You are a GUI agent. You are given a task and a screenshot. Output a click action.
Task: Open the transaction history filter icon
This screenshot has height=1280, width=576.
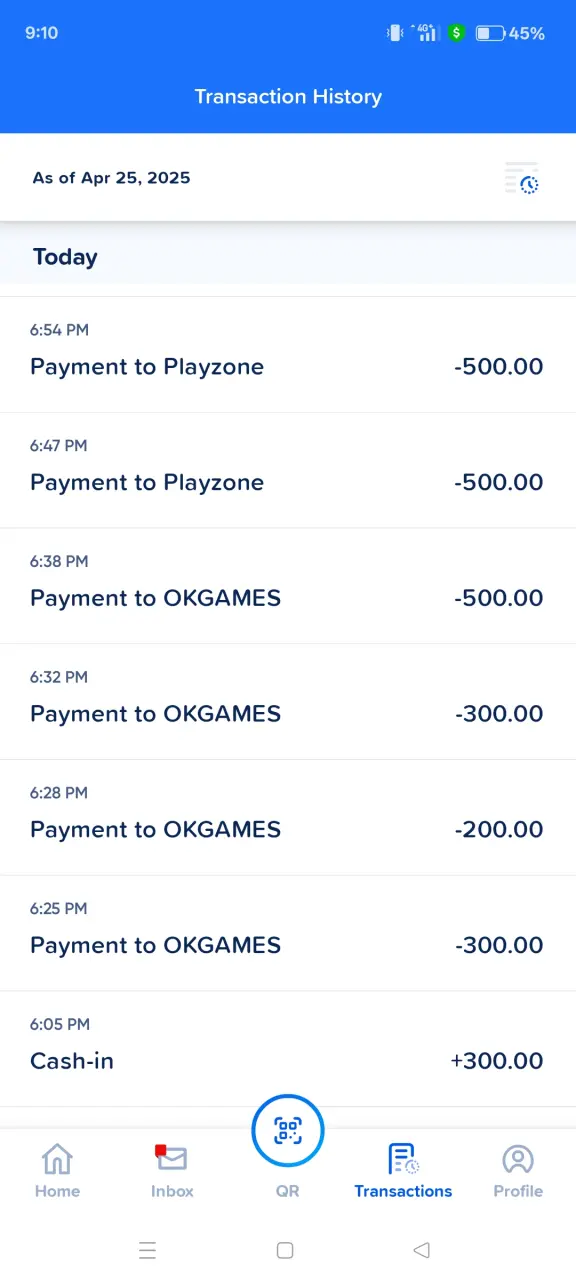pos(522,178)
